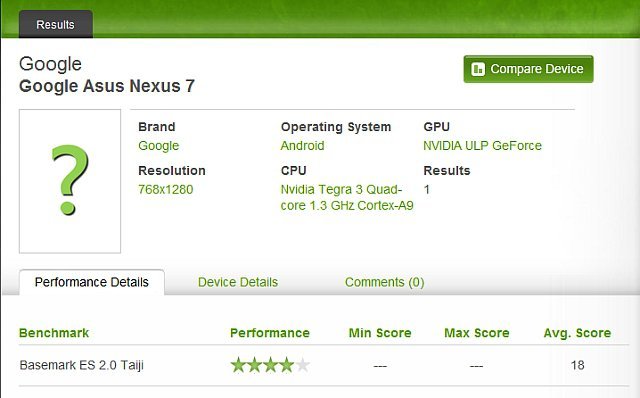Open the Nvidia Tegra 3 CPU link
This screenshot has height=398, width=640.
(347, 198)
